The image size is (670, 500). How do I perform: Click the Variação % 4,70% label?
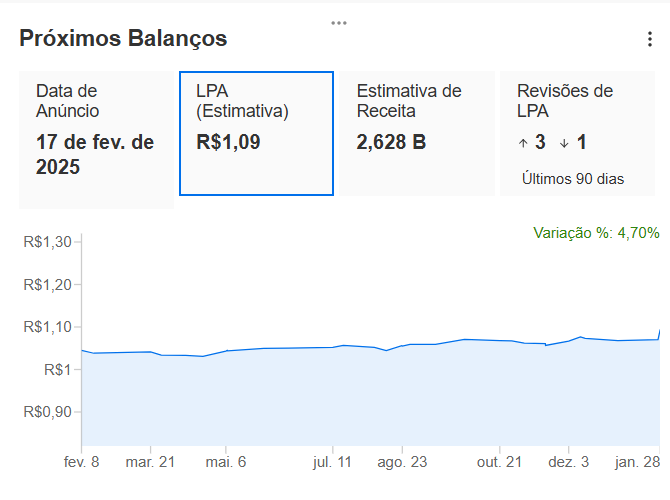(596, 233)
